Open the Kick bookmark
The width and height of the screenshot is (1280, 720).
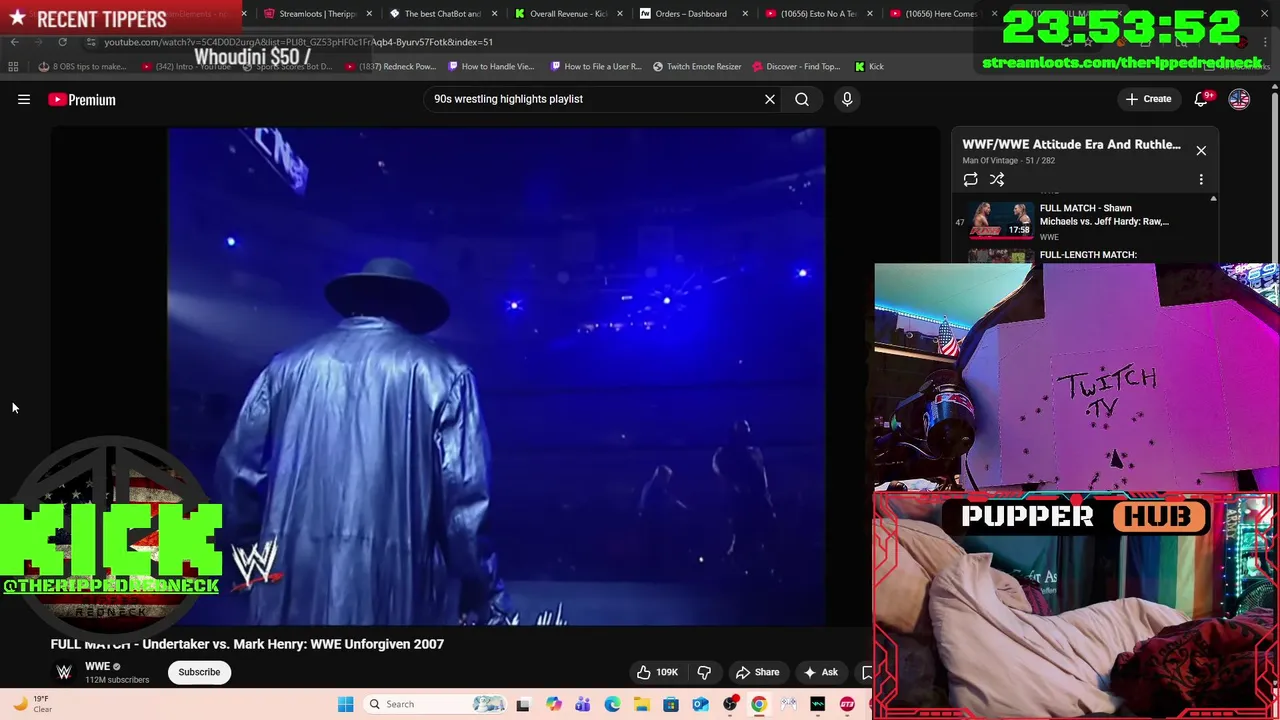tap(869, 67)
